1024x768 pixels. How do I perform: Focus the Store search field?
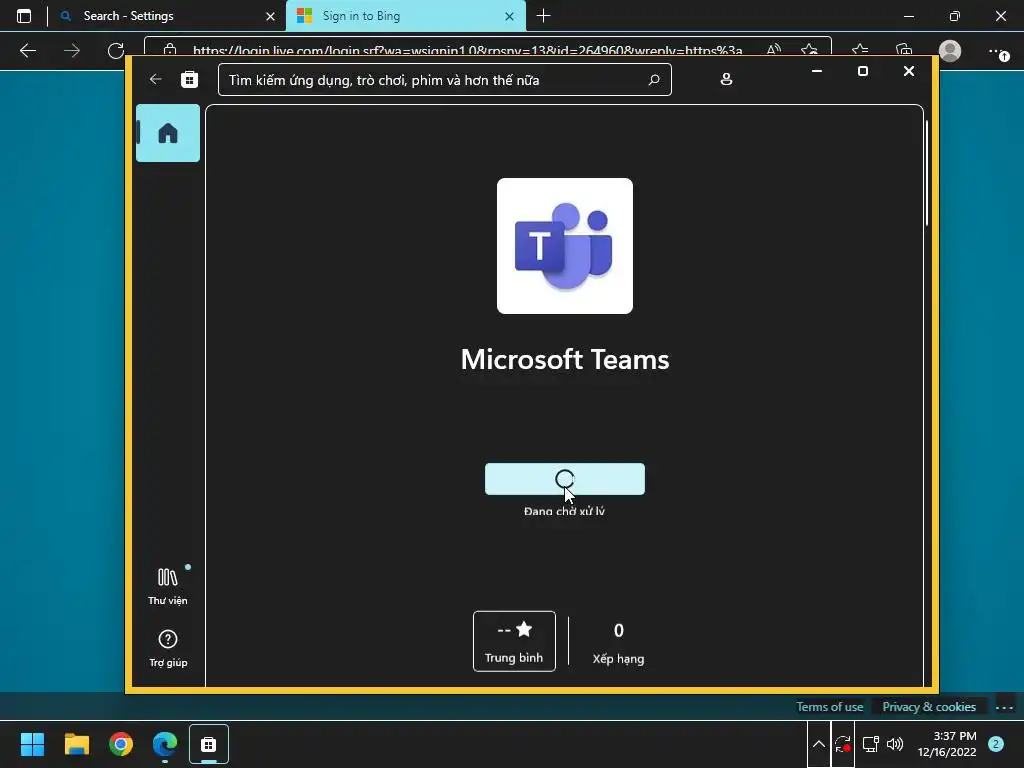click(445, 80)
